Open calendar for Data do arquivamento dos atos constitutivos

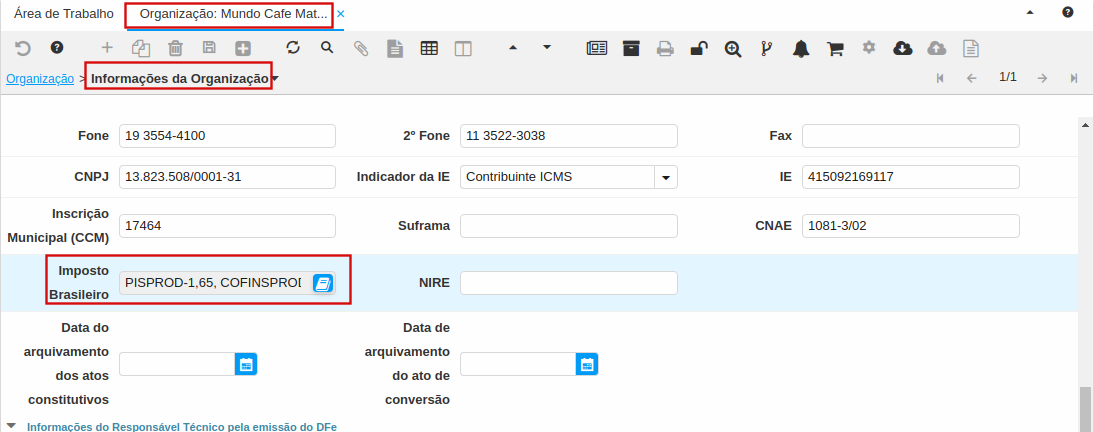[x=246, y=364]
